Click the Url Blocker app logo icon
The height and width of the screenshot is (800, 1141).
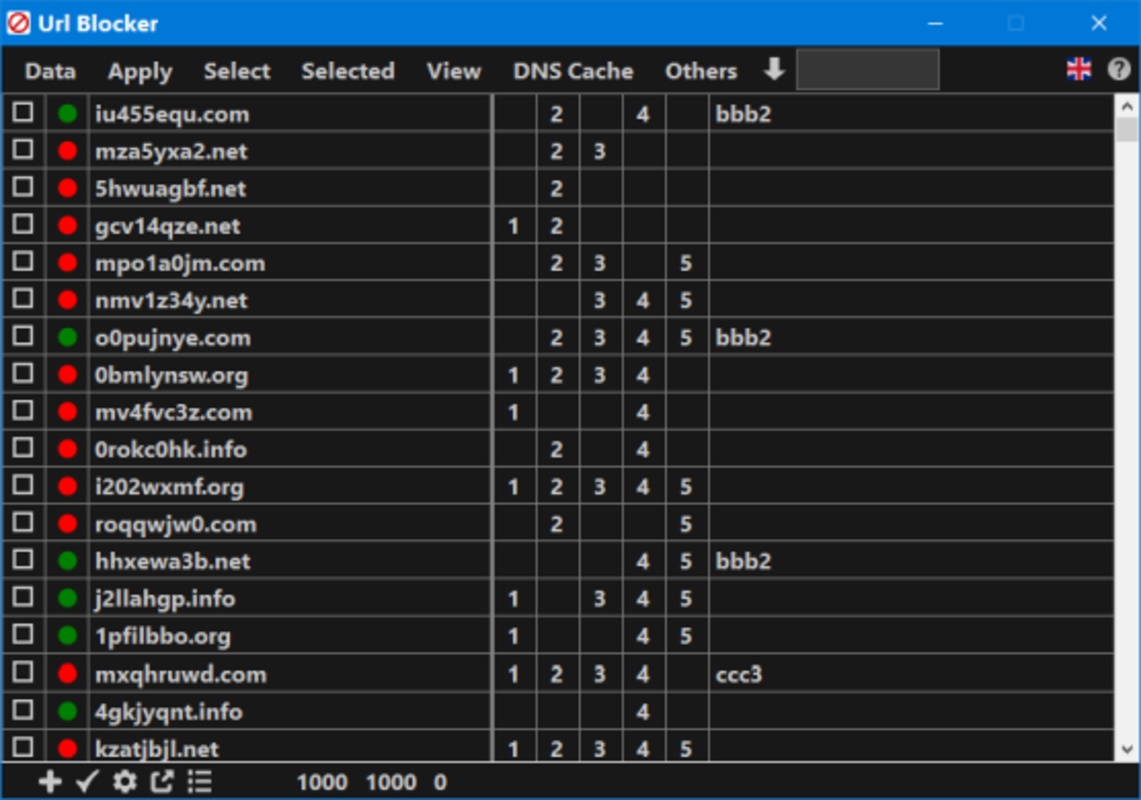tap(19, 23)
